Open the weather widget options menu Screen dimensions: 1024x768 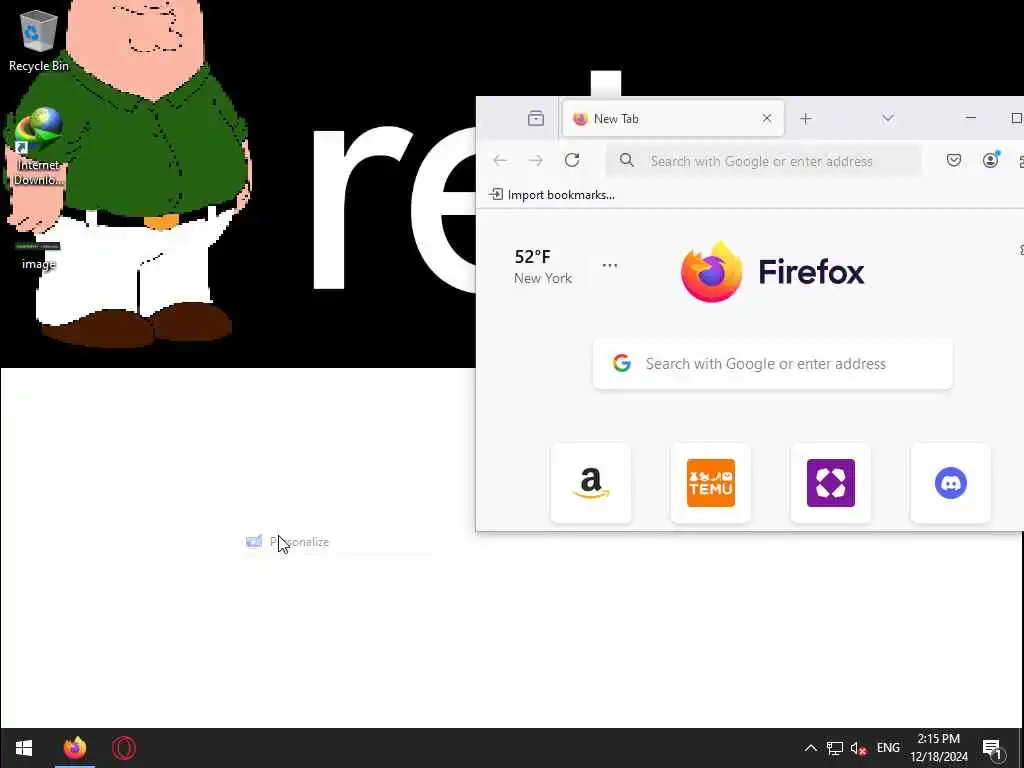point(610,265)
